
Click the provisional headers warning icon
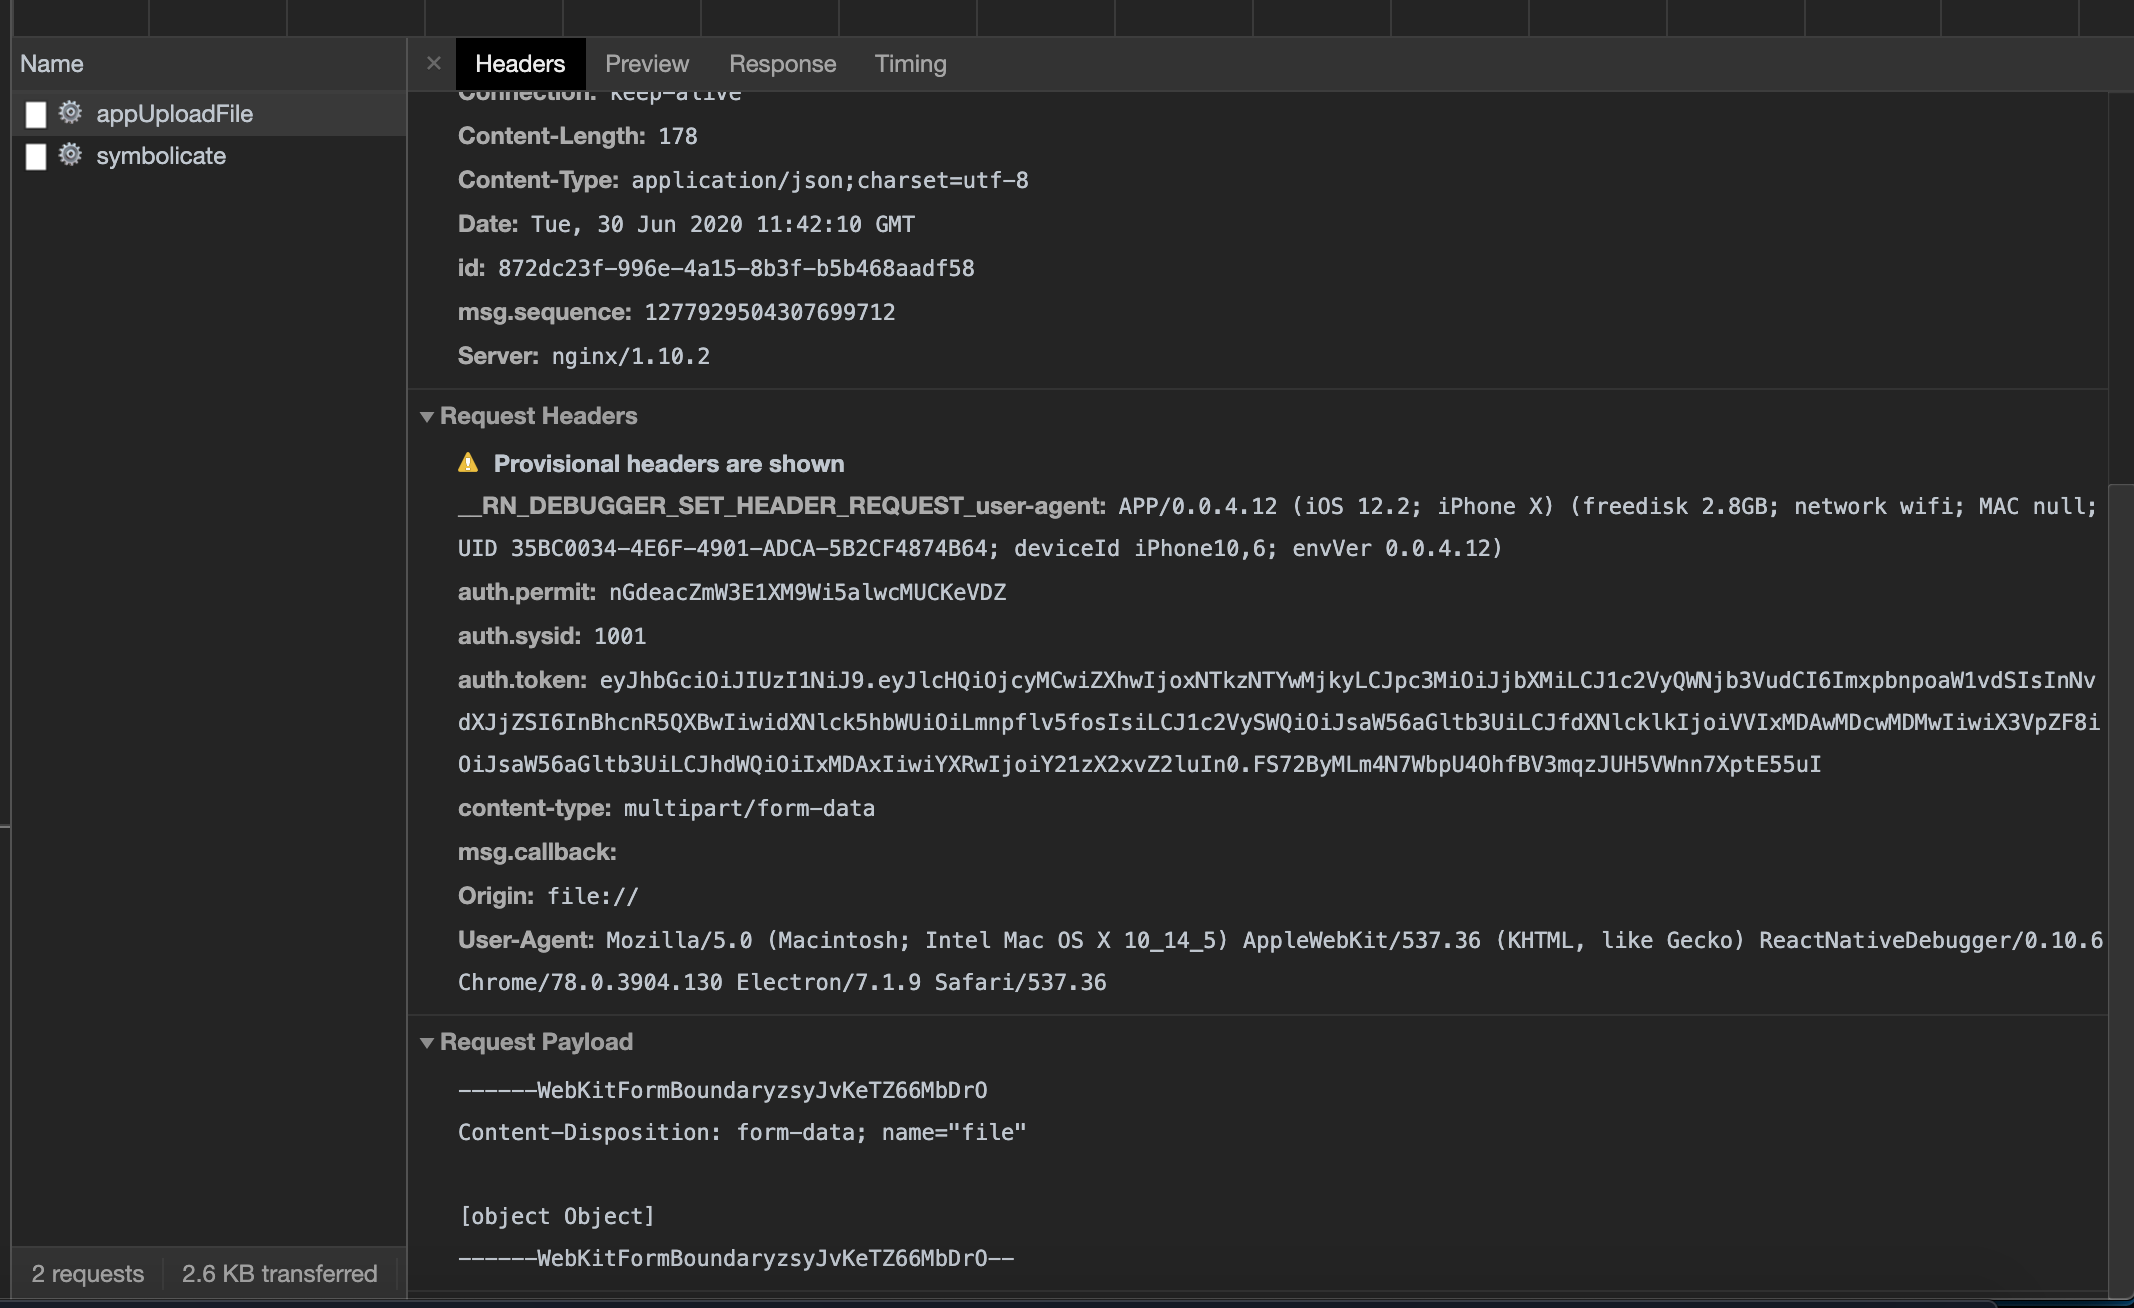469,462
